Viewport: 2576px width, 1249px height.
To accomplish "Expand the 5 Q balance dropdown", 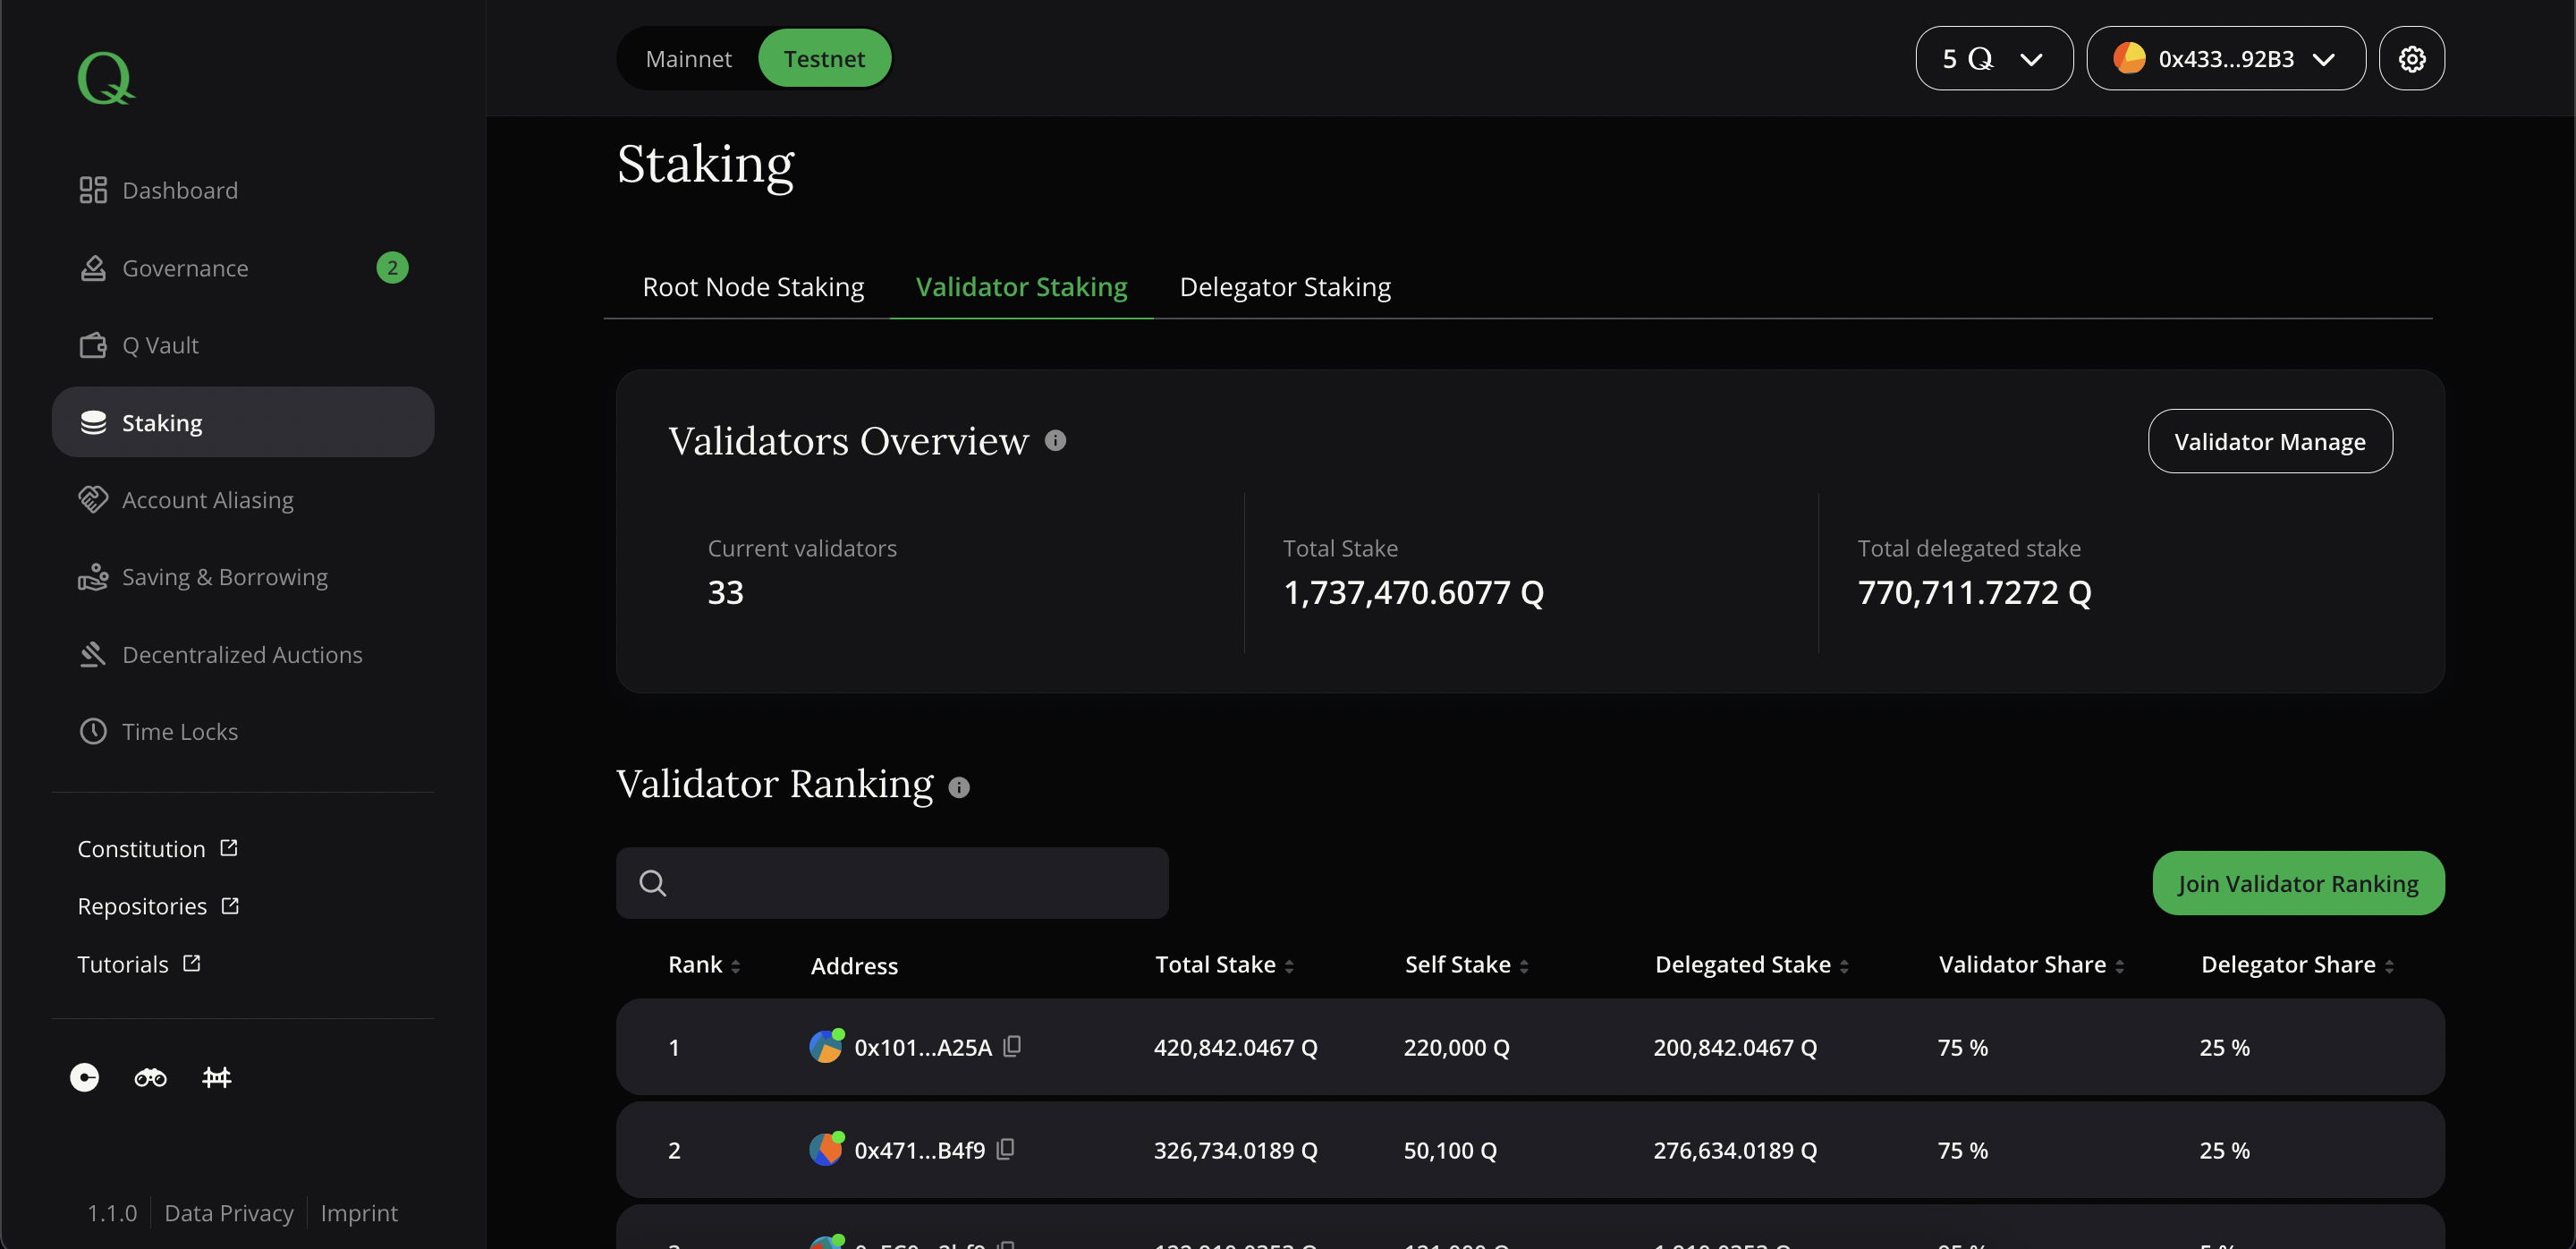I will tap(1993, 59).
